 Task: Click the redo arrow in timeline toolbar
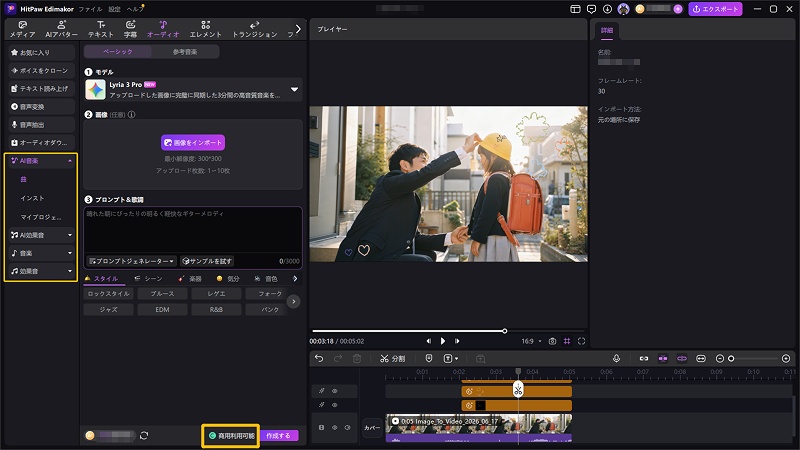point(338,359)
